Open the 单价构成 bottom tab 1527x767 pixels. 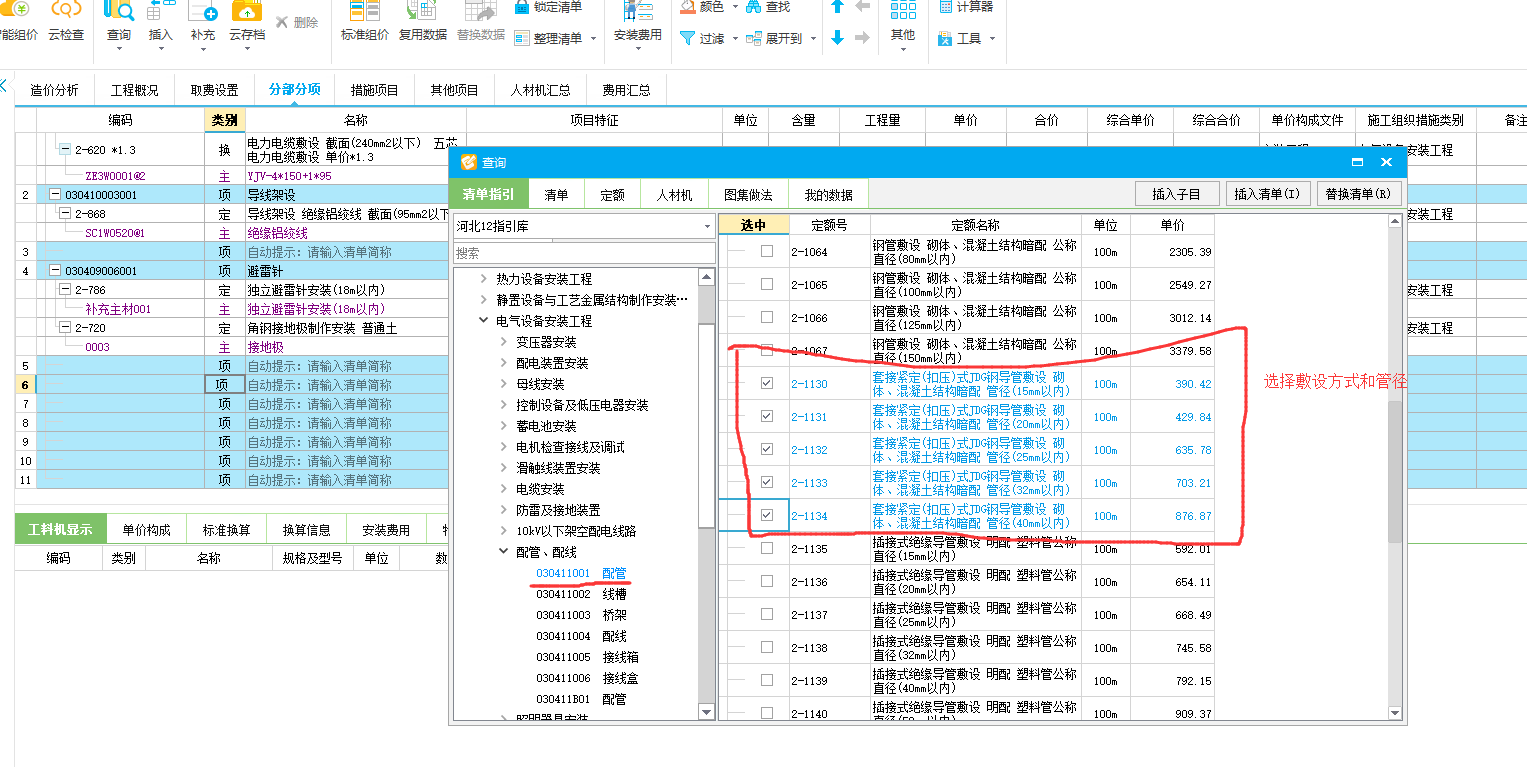point(147,530)
